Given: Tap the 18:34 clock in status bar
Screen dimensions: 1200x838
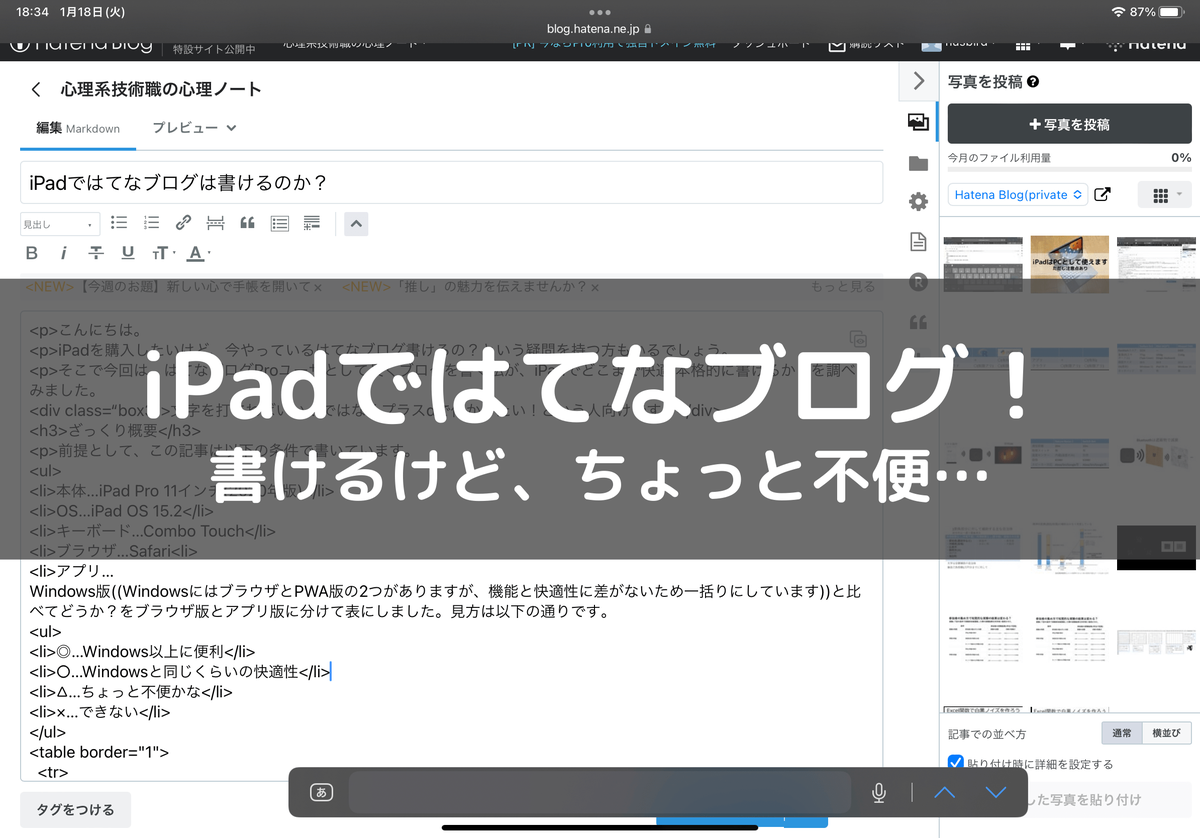Looking at the screenshot, I should tap(34, 12).
